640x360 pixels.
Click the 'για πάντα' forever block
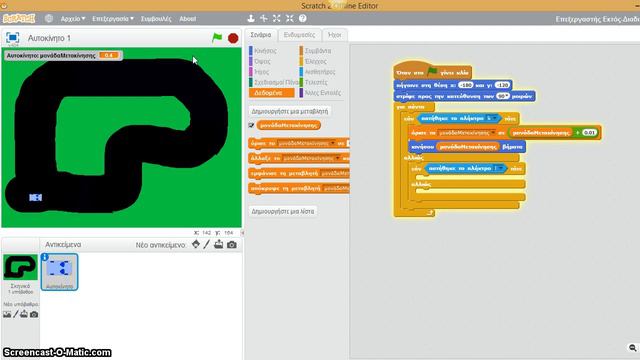411,107
